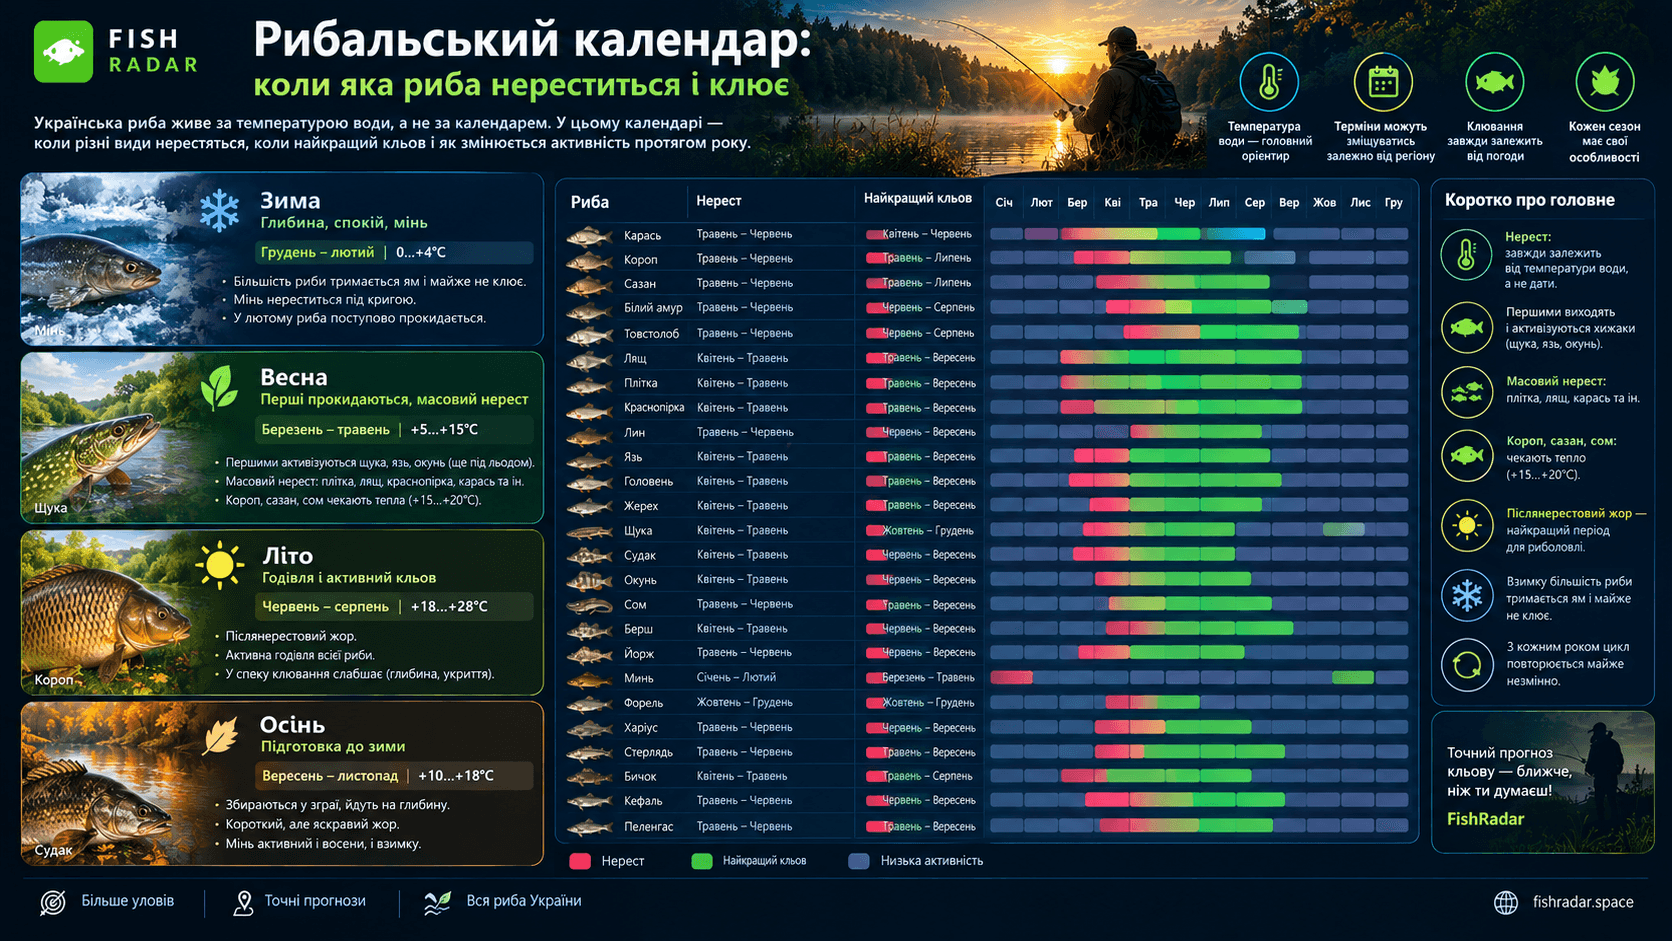
Task: Click the 'Карась' fish name in the table
Action: pyautogui.click(x=642, y=236)
